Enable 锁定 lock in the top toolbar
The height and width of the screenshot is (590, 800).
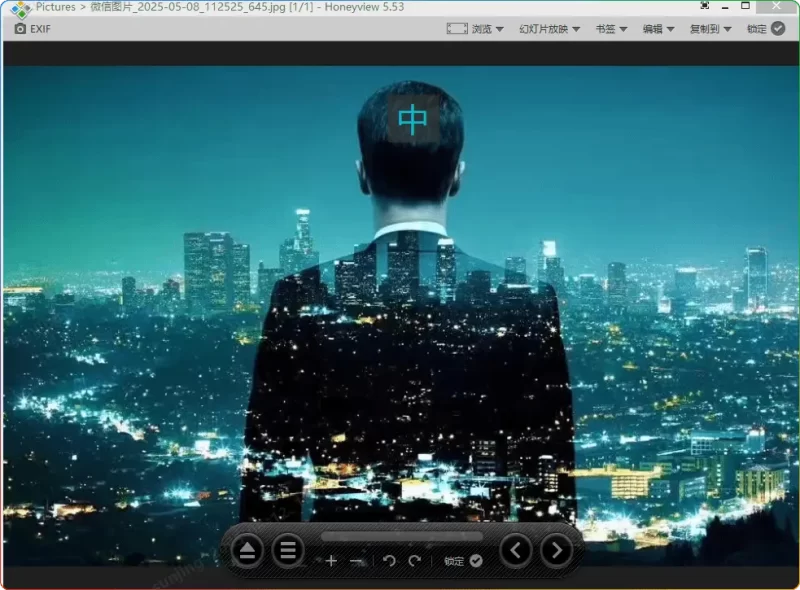(765, 28)
